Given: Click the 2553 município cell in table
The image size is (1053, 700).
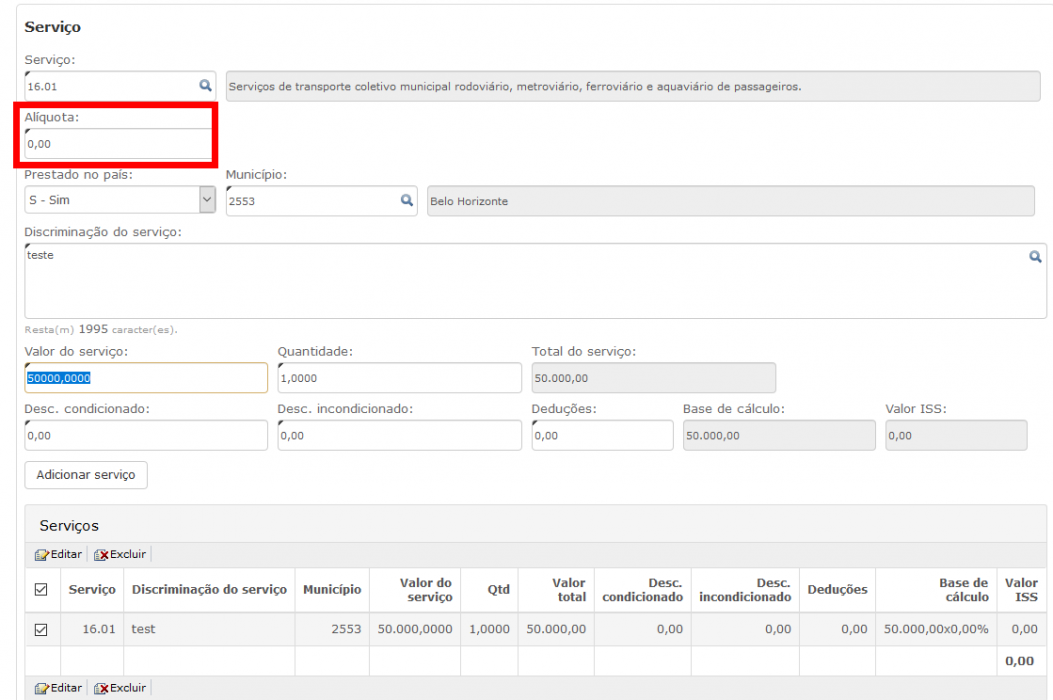Looking at the screenshot, I should (x=332, y=629).
